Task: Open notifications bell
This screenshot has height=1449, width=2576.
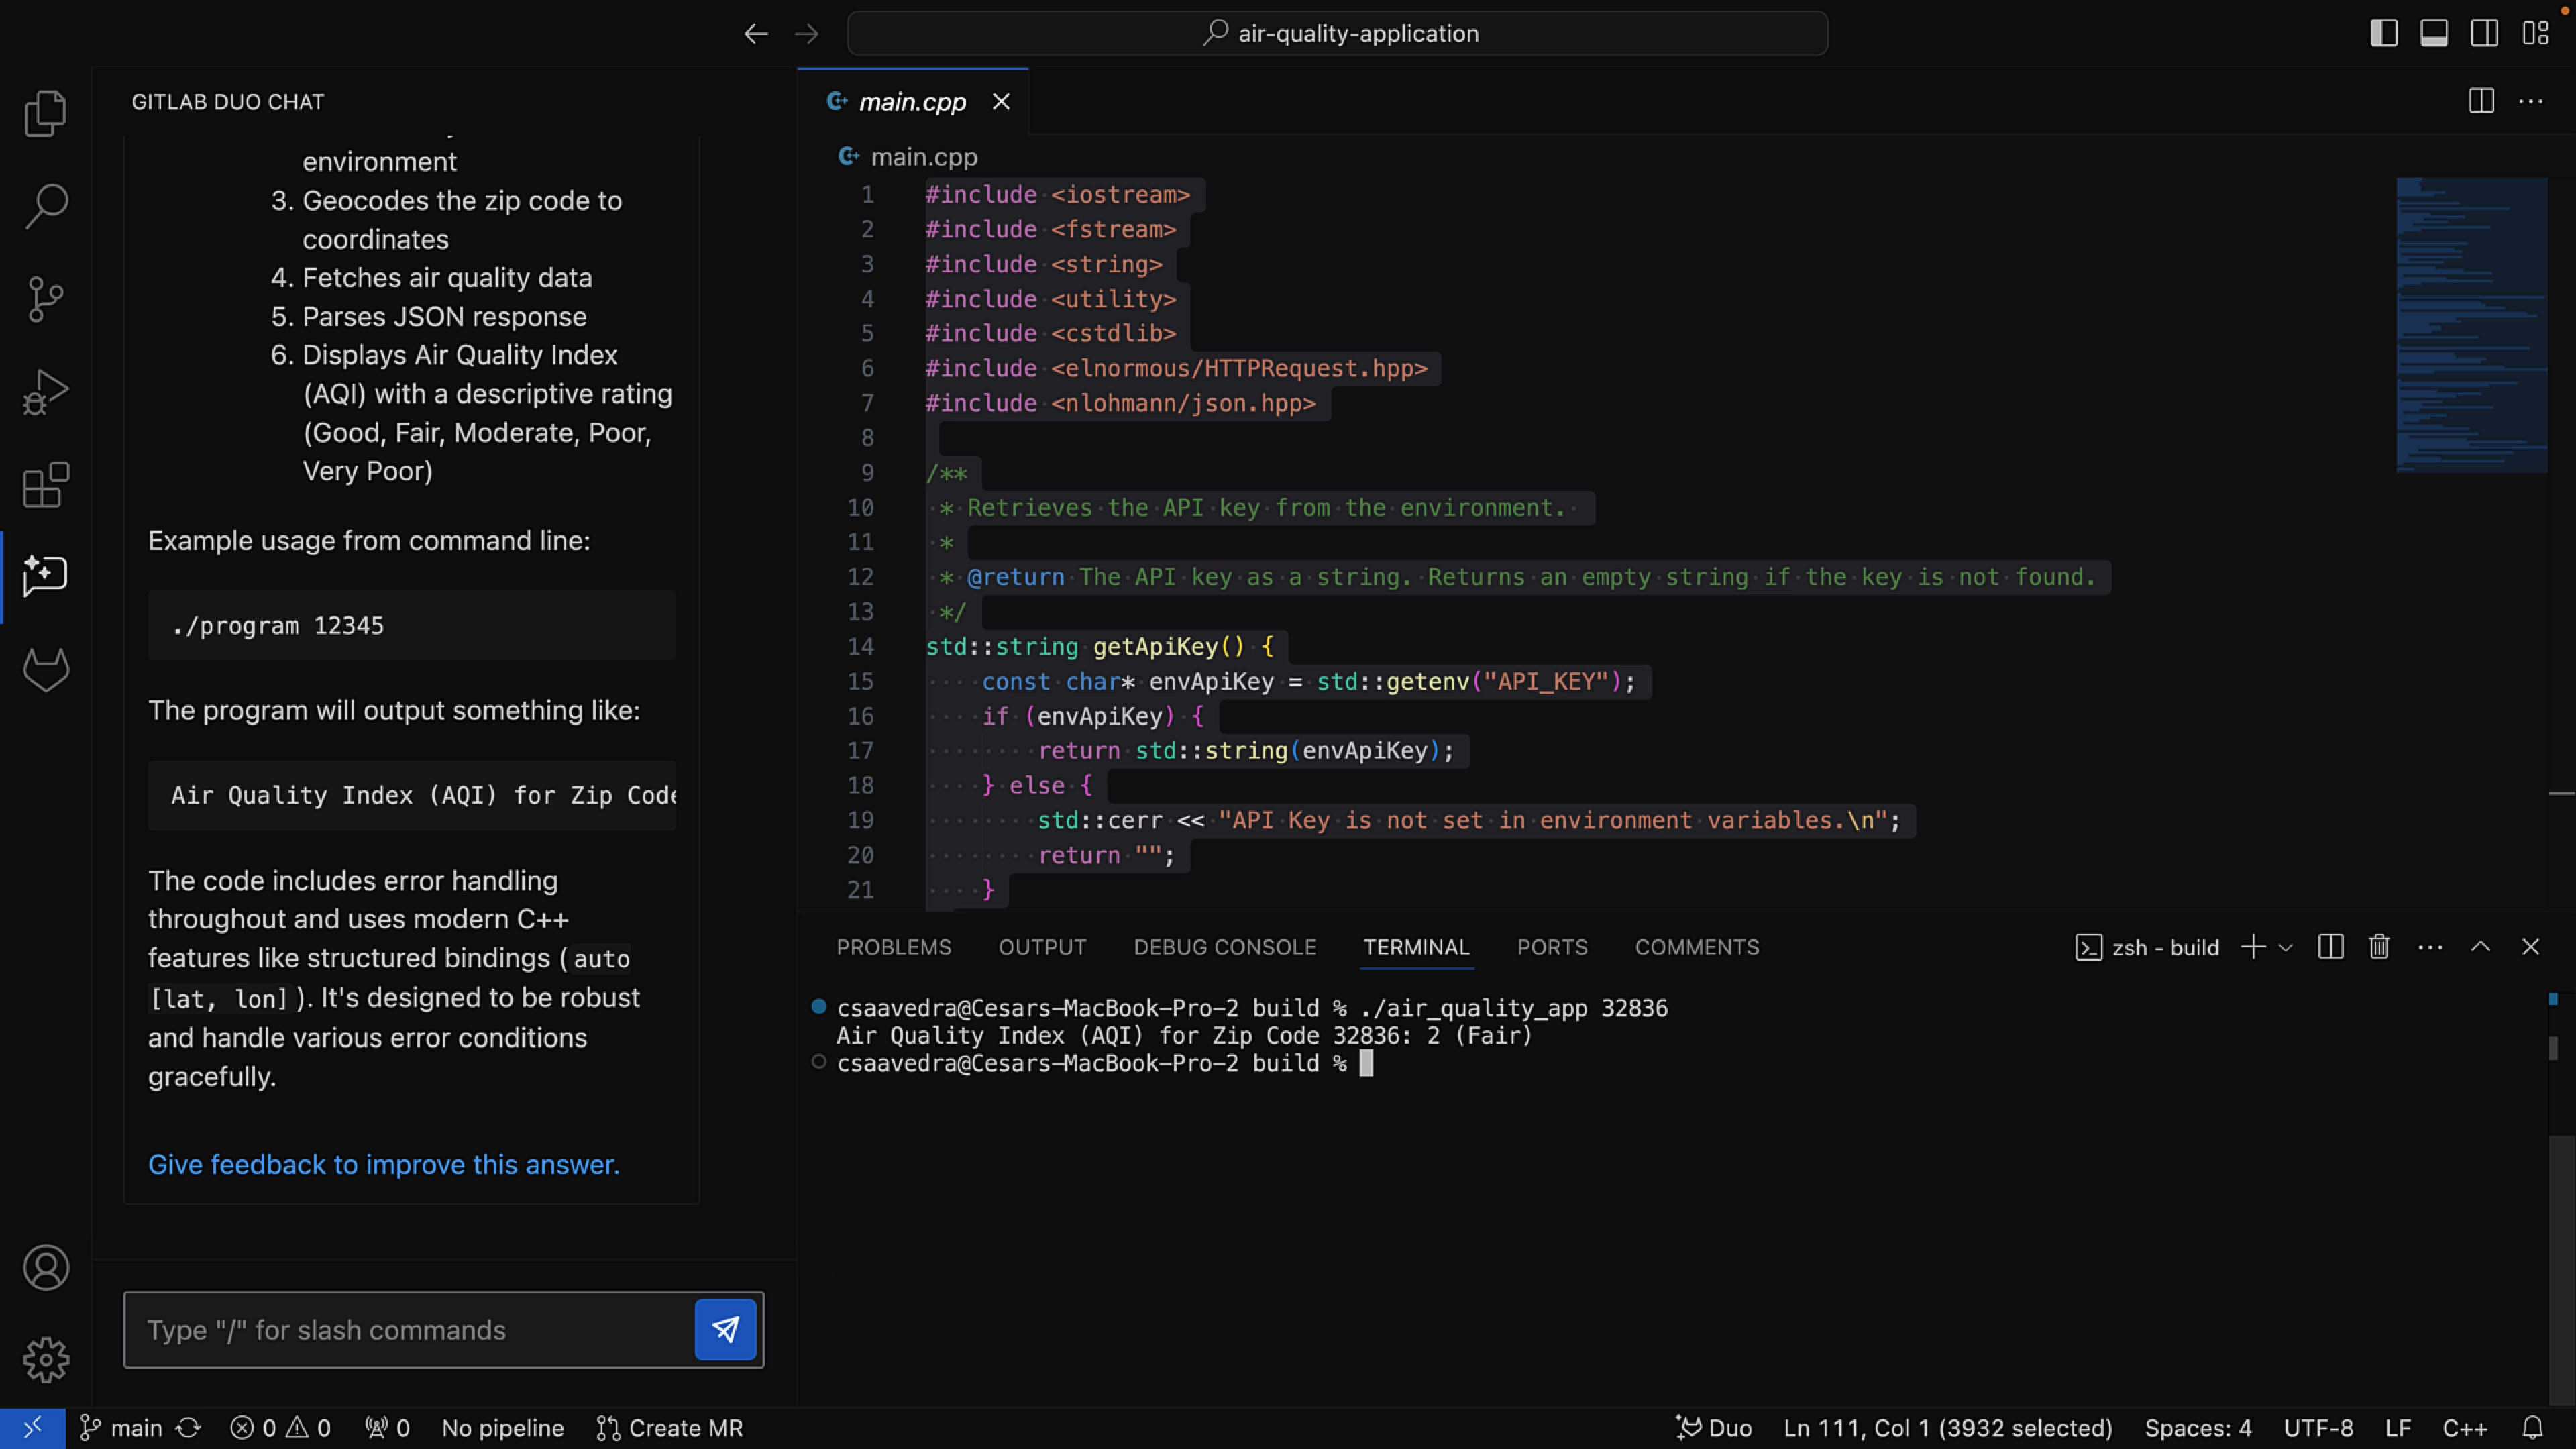Action: click(x=2533, y=1428)
